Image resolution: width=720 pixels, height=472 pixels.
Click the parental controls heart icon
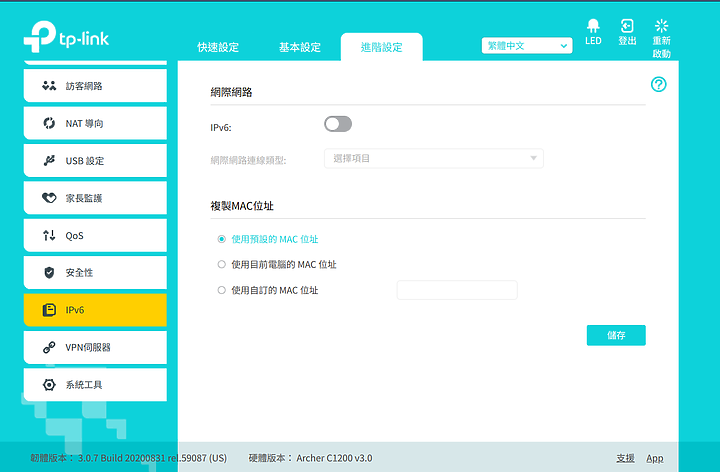(49, 198)
